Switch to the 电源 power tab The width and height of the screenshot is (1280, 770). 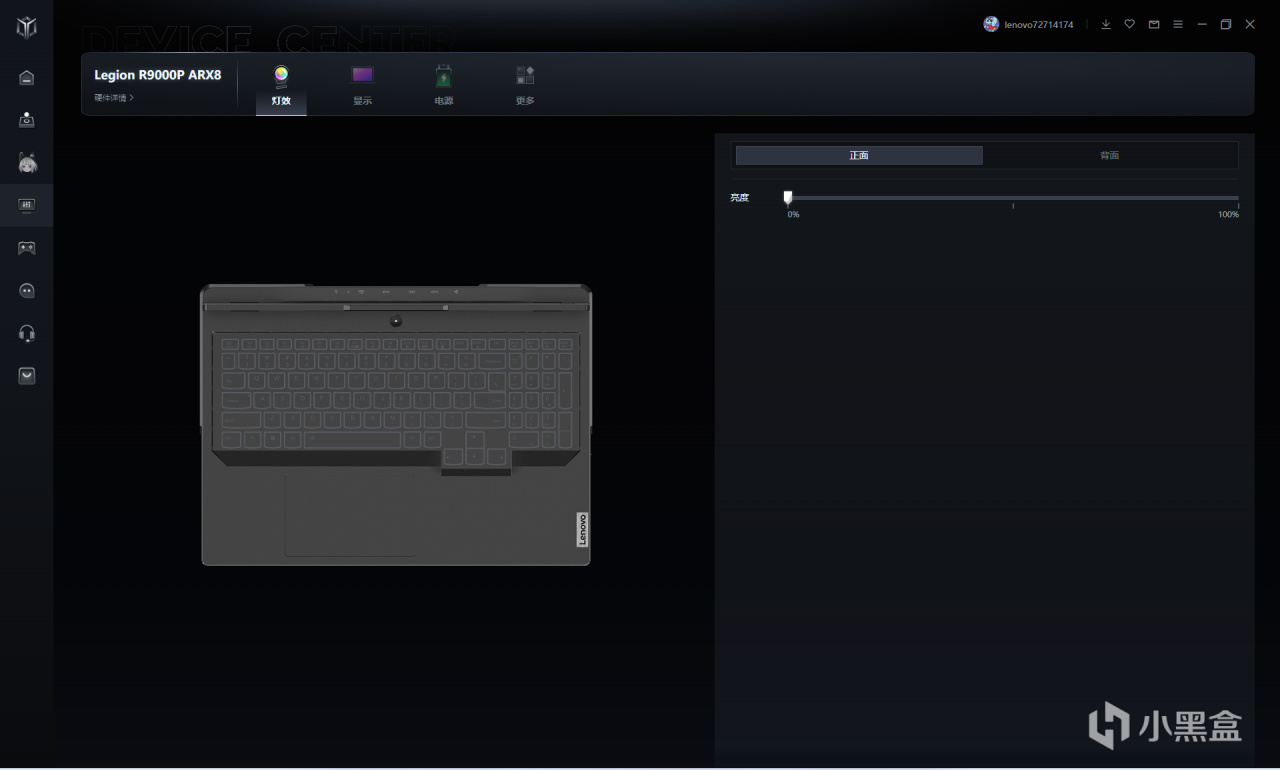coord(444,86)
